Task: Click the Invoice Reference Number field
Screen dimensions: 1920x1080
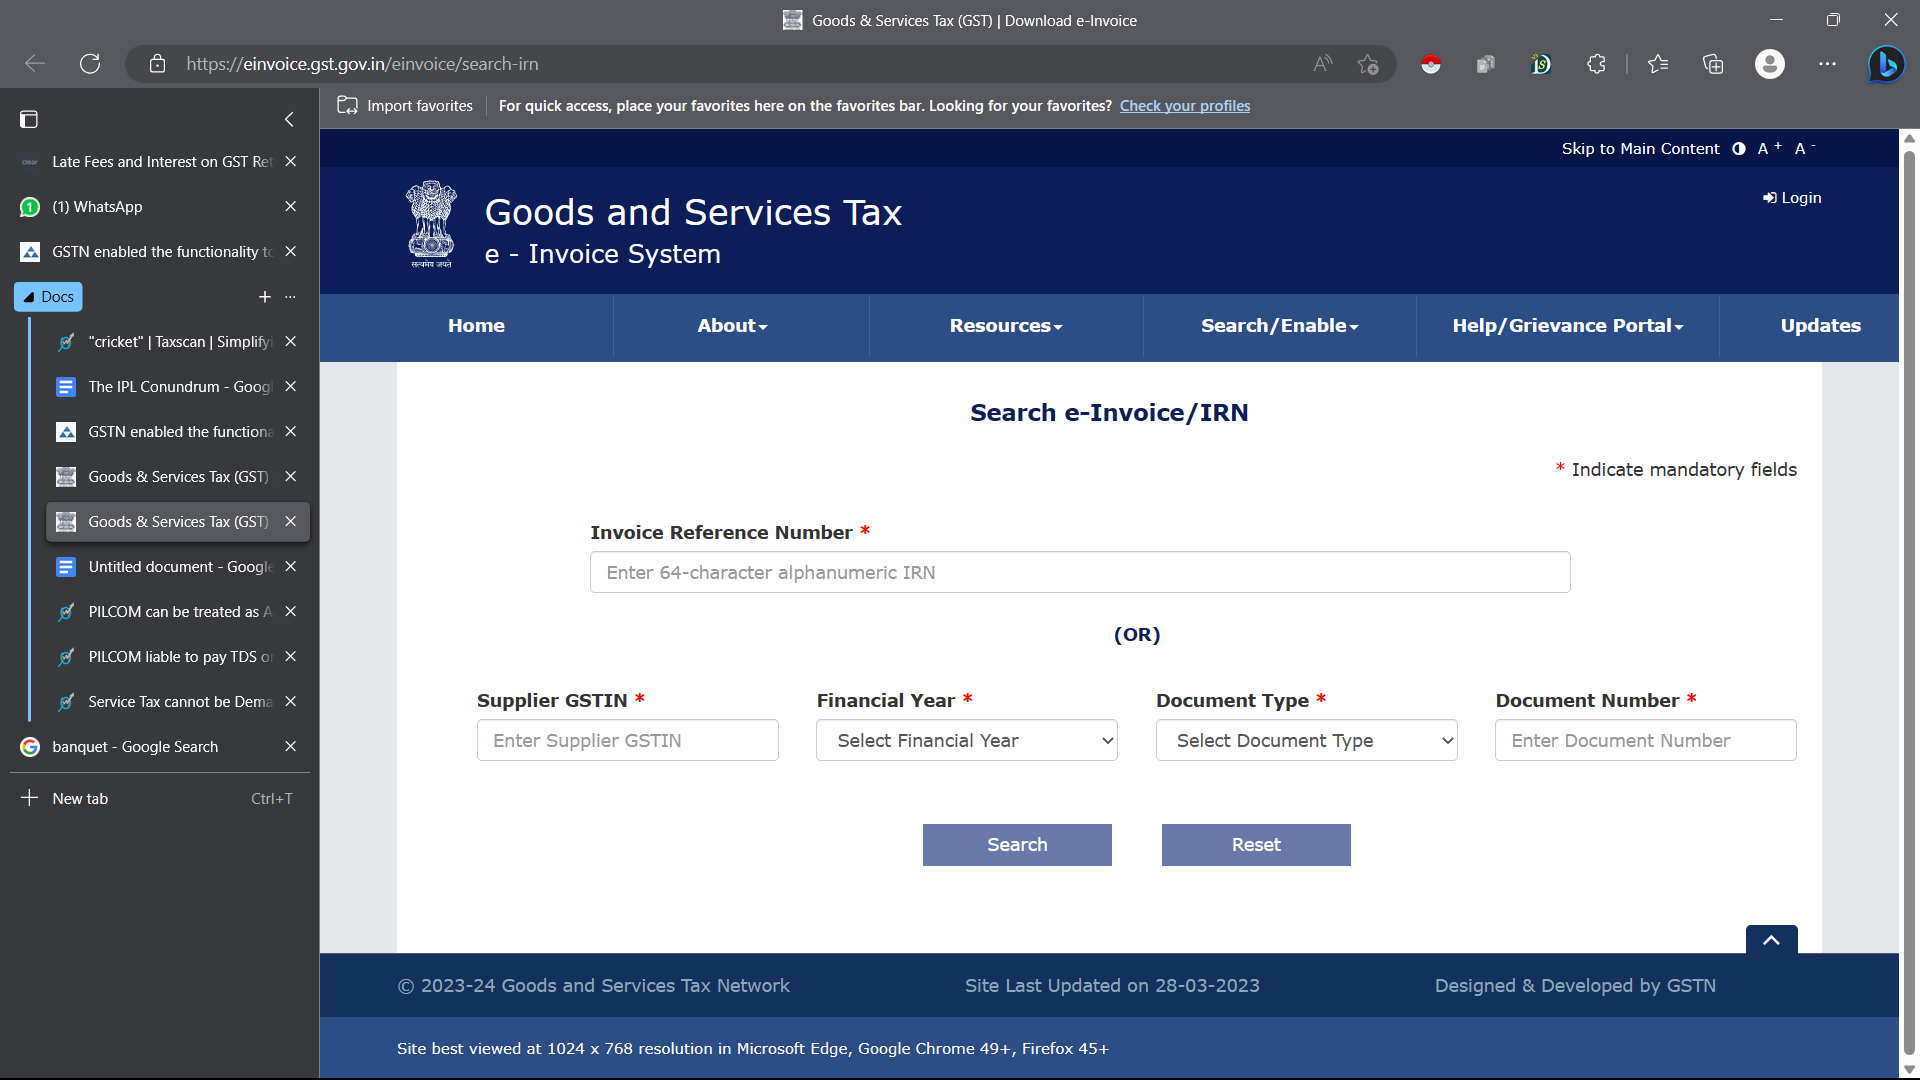Action: point(1080,573)
